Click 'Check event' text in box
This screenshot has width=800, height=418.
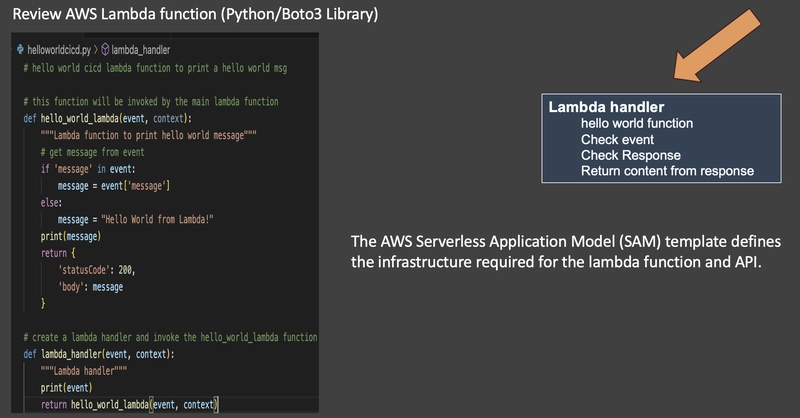tap(617, 139)
